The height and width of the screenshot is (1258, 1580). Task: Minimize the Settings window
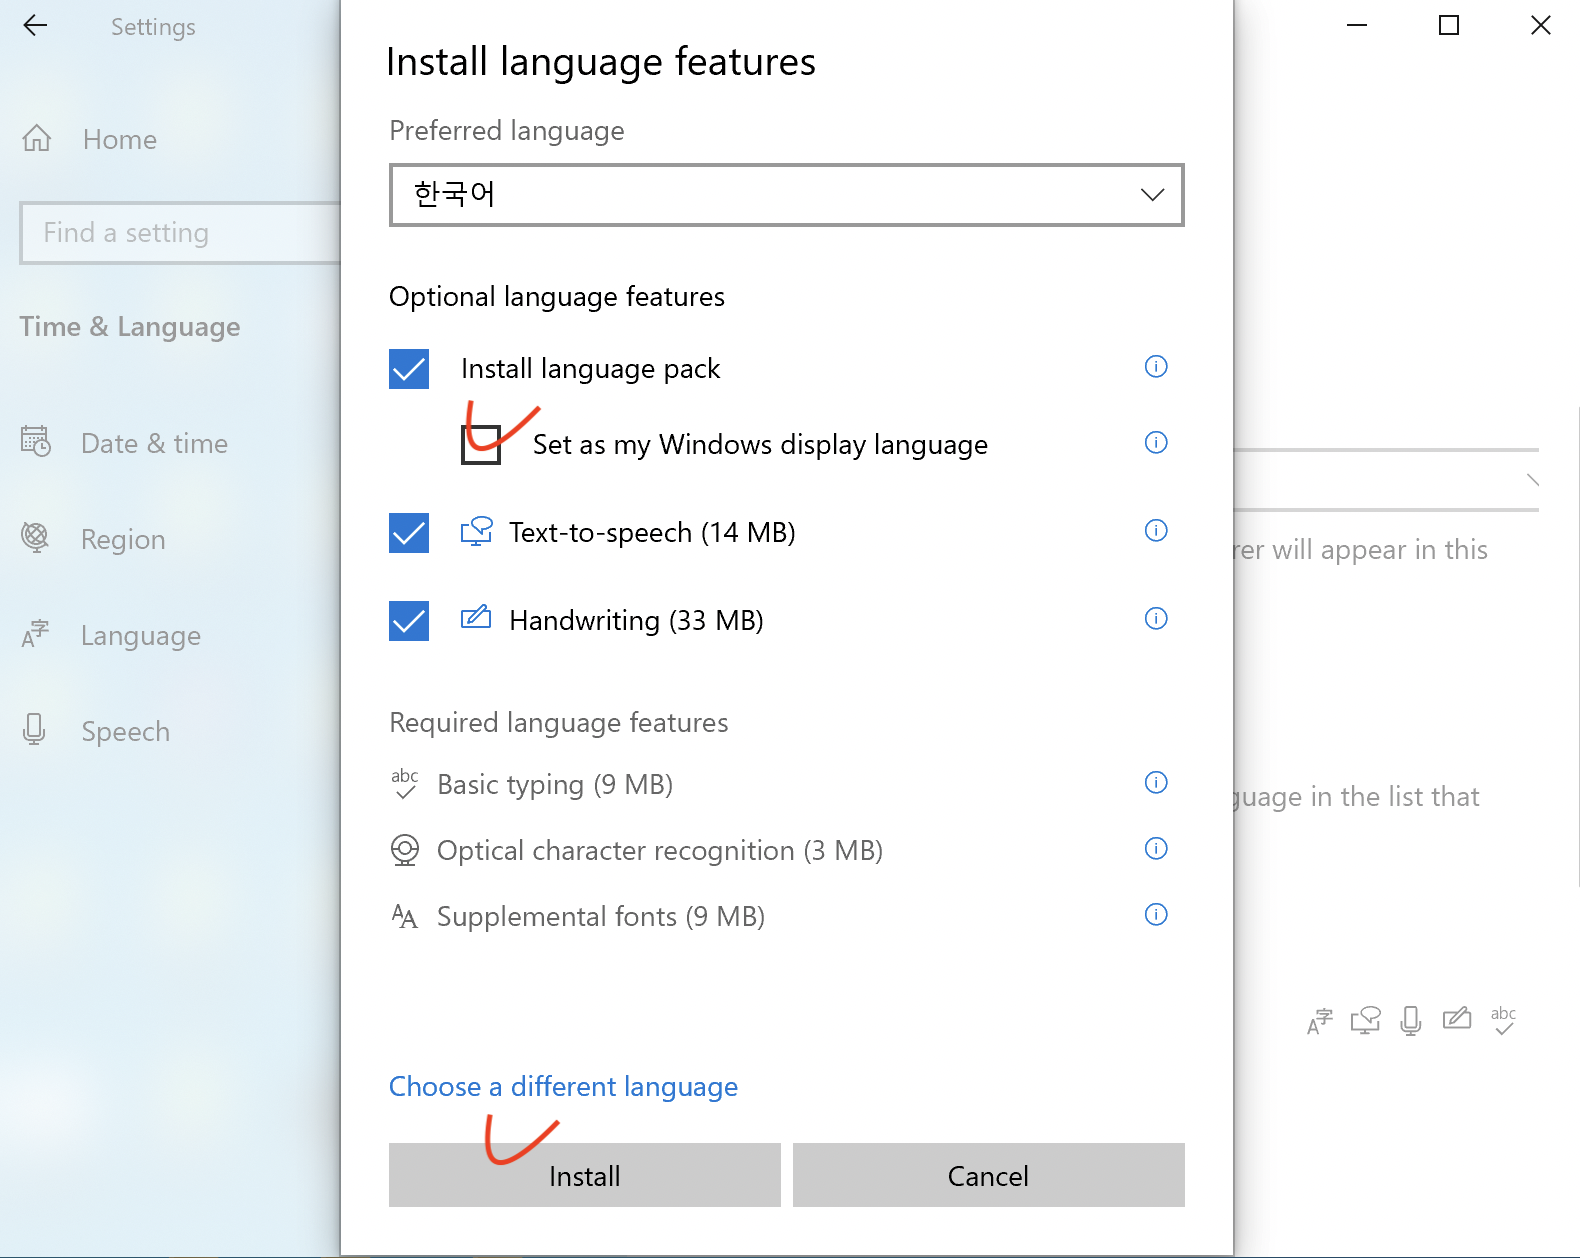(x=1357, y=26)
